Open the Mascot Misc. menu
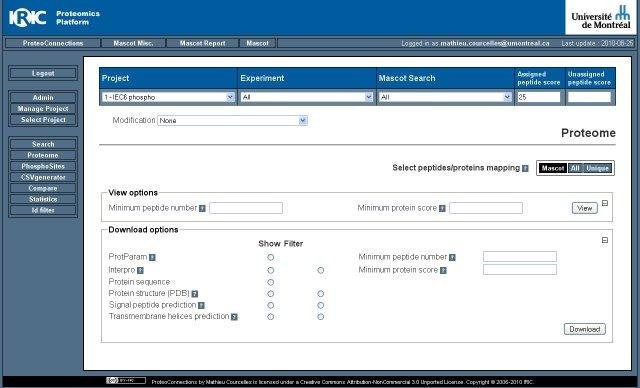Viewport: 640px width, 388px height. [133, 43]
